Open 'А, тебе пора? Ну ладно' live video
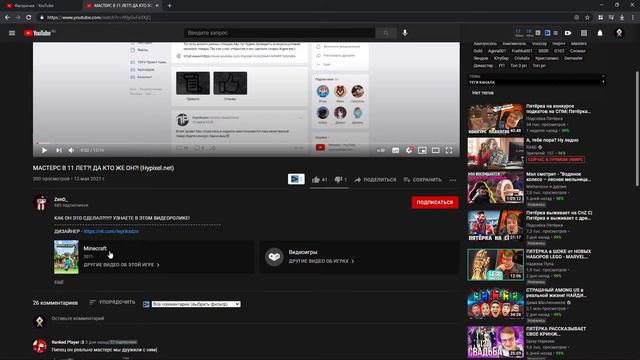The height and width of the screenshot is (360, 640). click(496, 153)
